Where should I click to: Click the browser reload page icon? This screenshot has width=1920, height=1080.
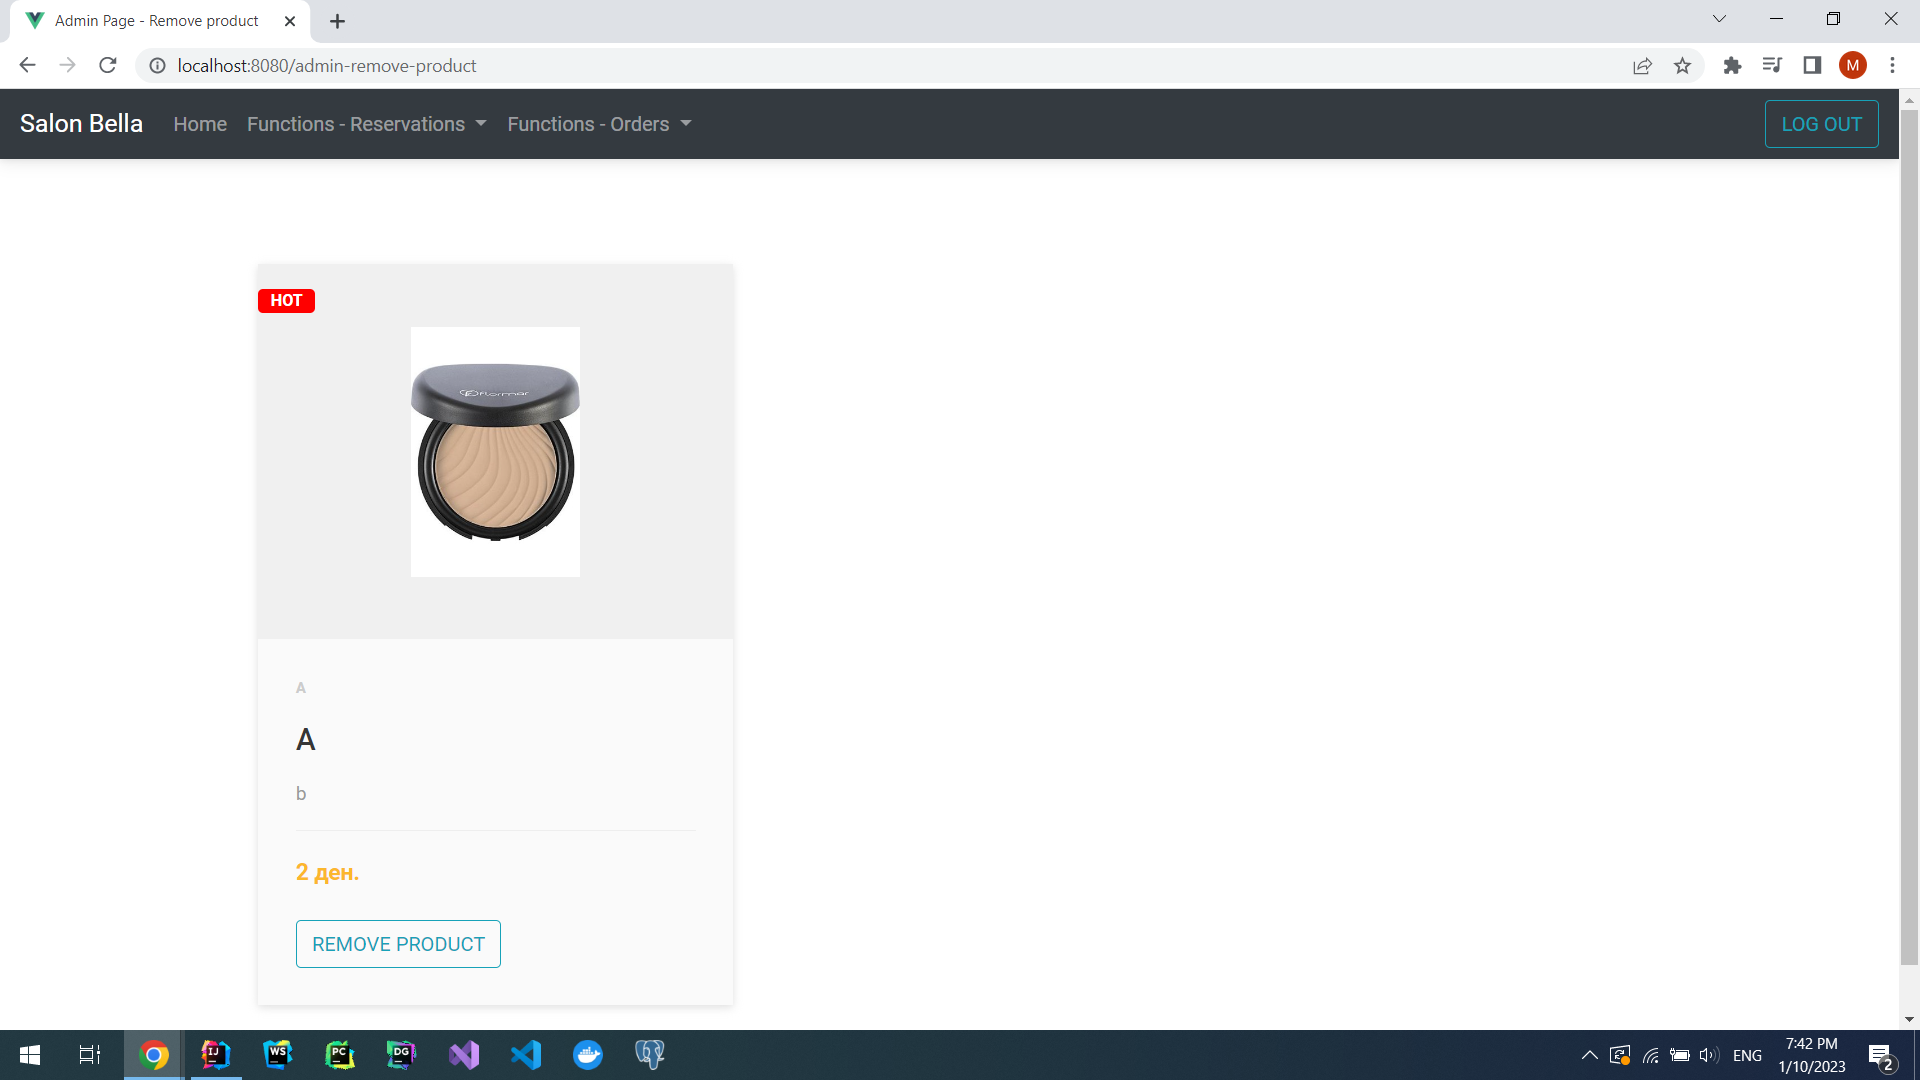click(x=108, y=66)
